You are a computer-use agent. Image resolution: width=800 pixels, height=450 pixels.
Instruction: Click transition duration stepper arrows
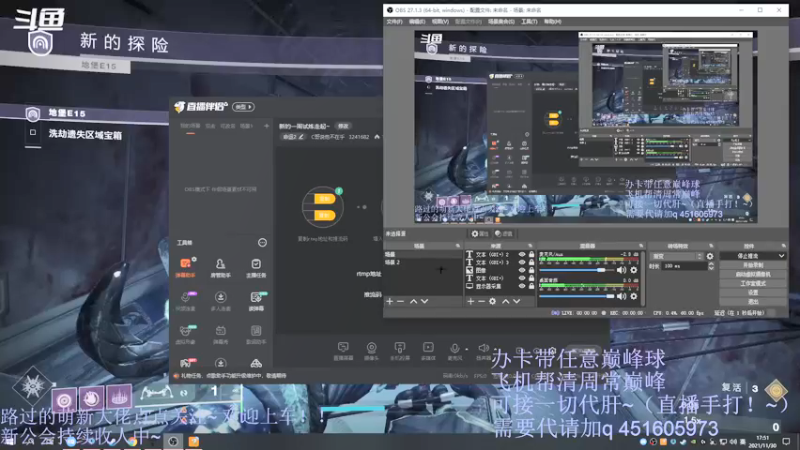(x=711, y=266)
